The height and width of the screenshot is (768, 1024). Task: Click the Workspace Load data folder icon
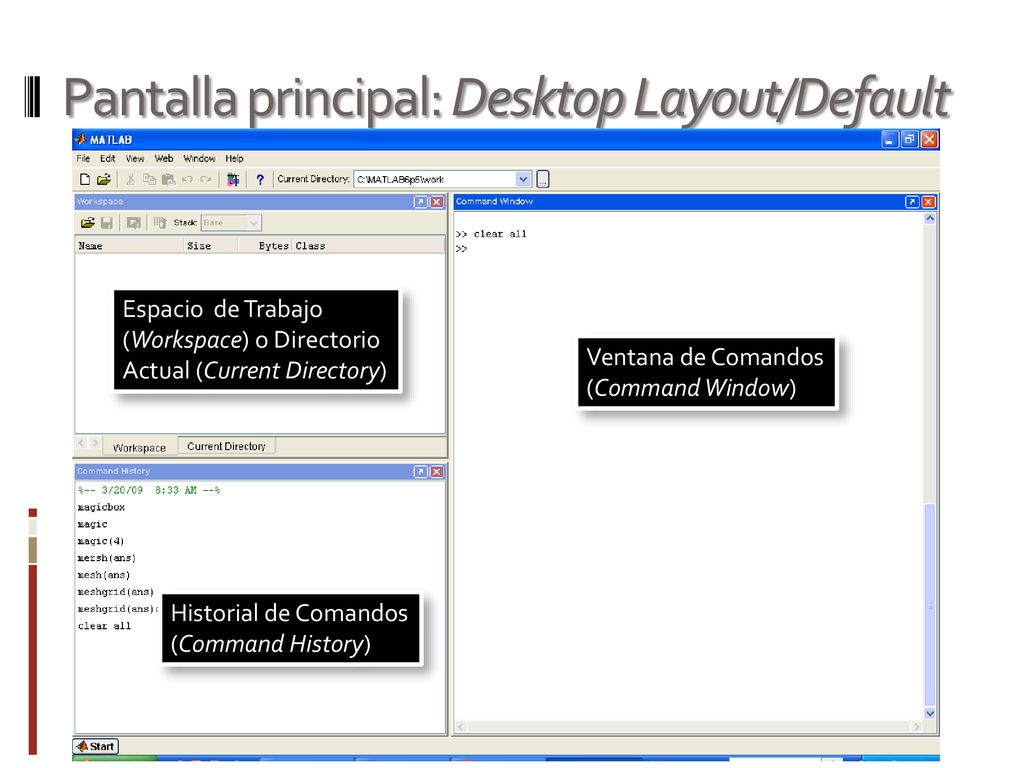(88, 223)
